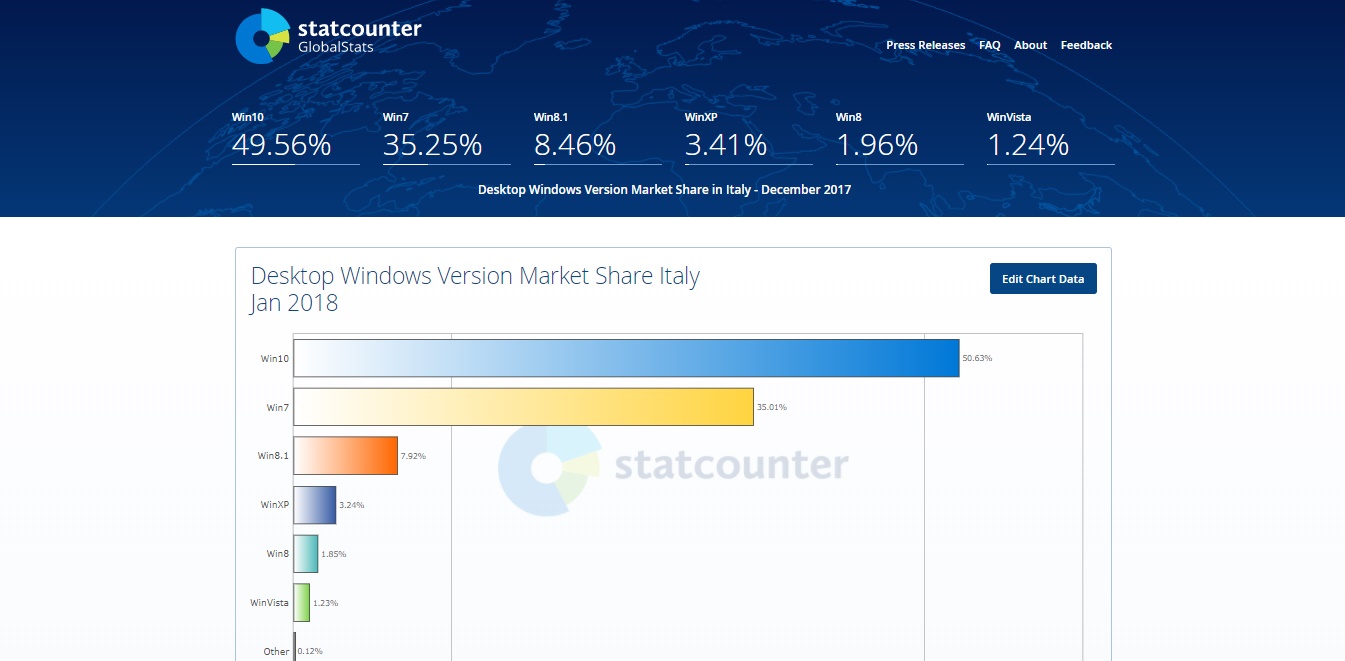Click the Win8.1 axis label in chart
This screenshot has height=661, width=1345.
[x=273, y=456]
